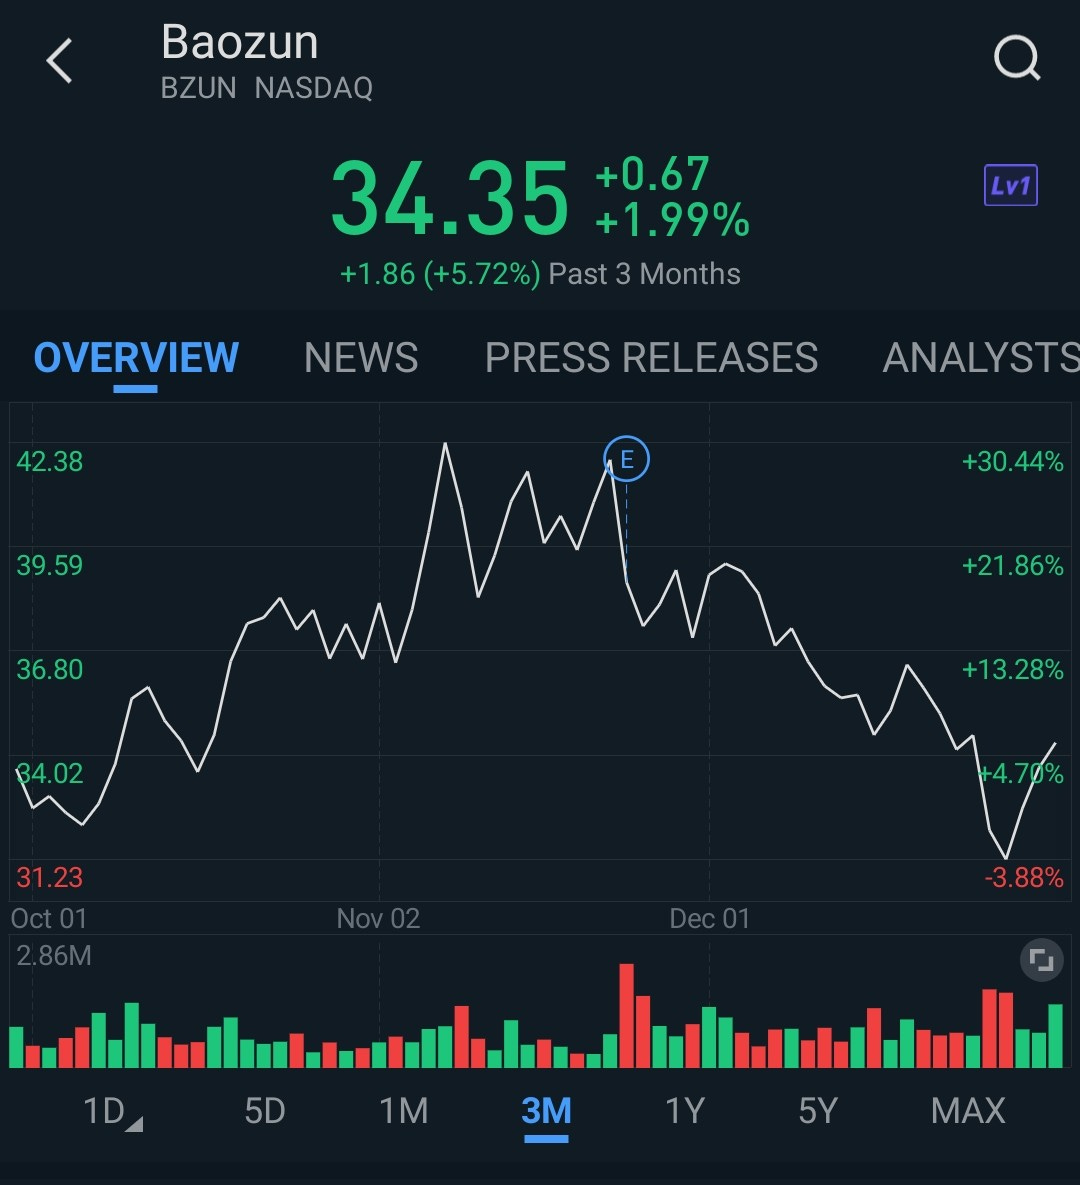Select the MAX chart range
The width and height of the screenshot is (1080, 1185).
pyautogui.click(x=968, y=1112)
